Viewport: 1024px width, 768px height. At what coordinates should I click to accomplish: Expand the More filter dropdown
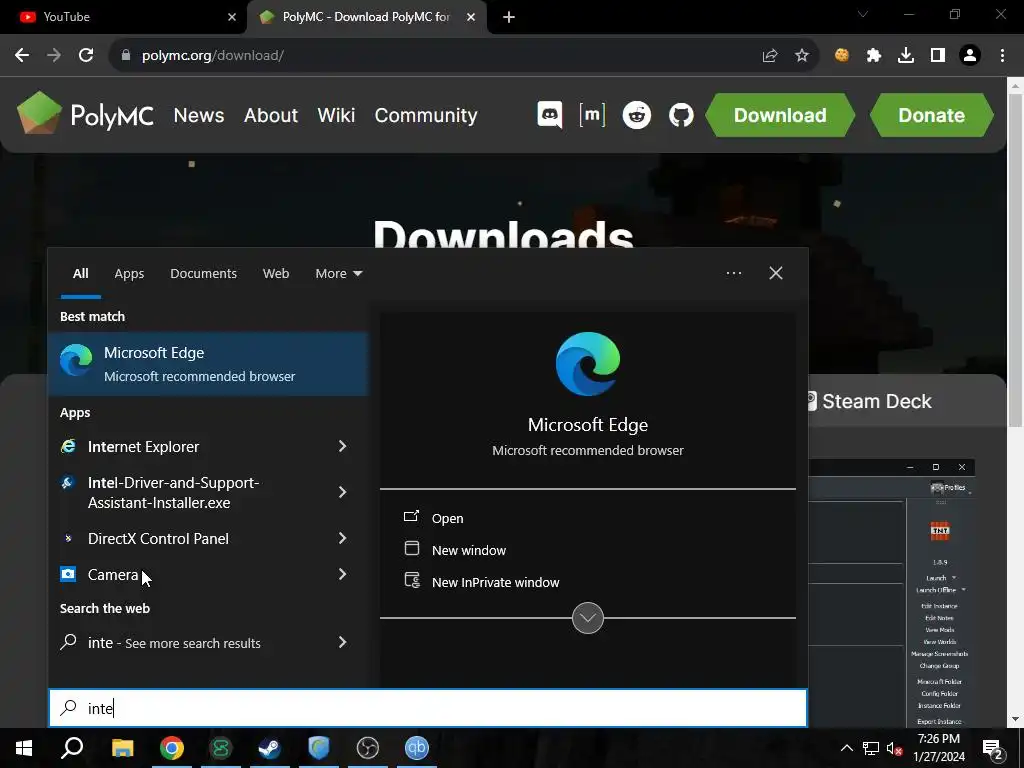(338, 274)
